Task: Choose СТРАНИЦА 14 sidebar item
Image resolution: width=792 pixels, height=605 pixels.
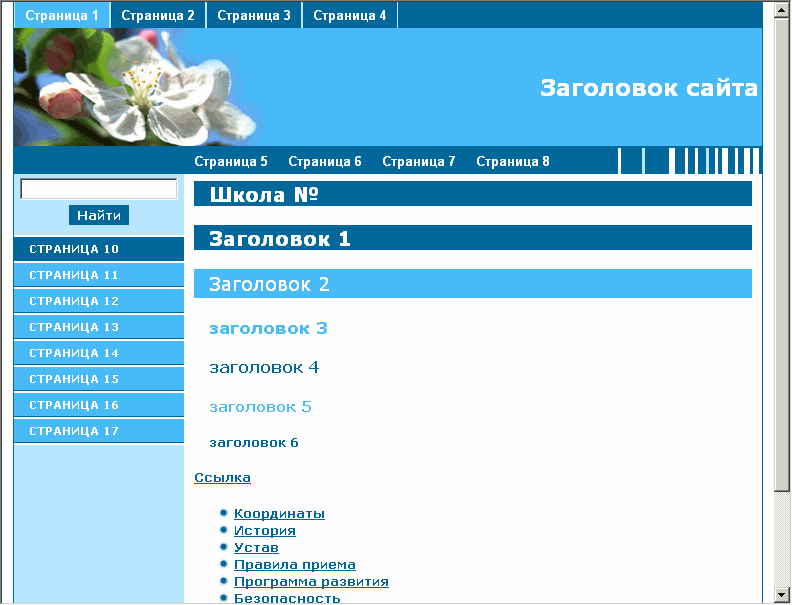Action: [99, 353]
